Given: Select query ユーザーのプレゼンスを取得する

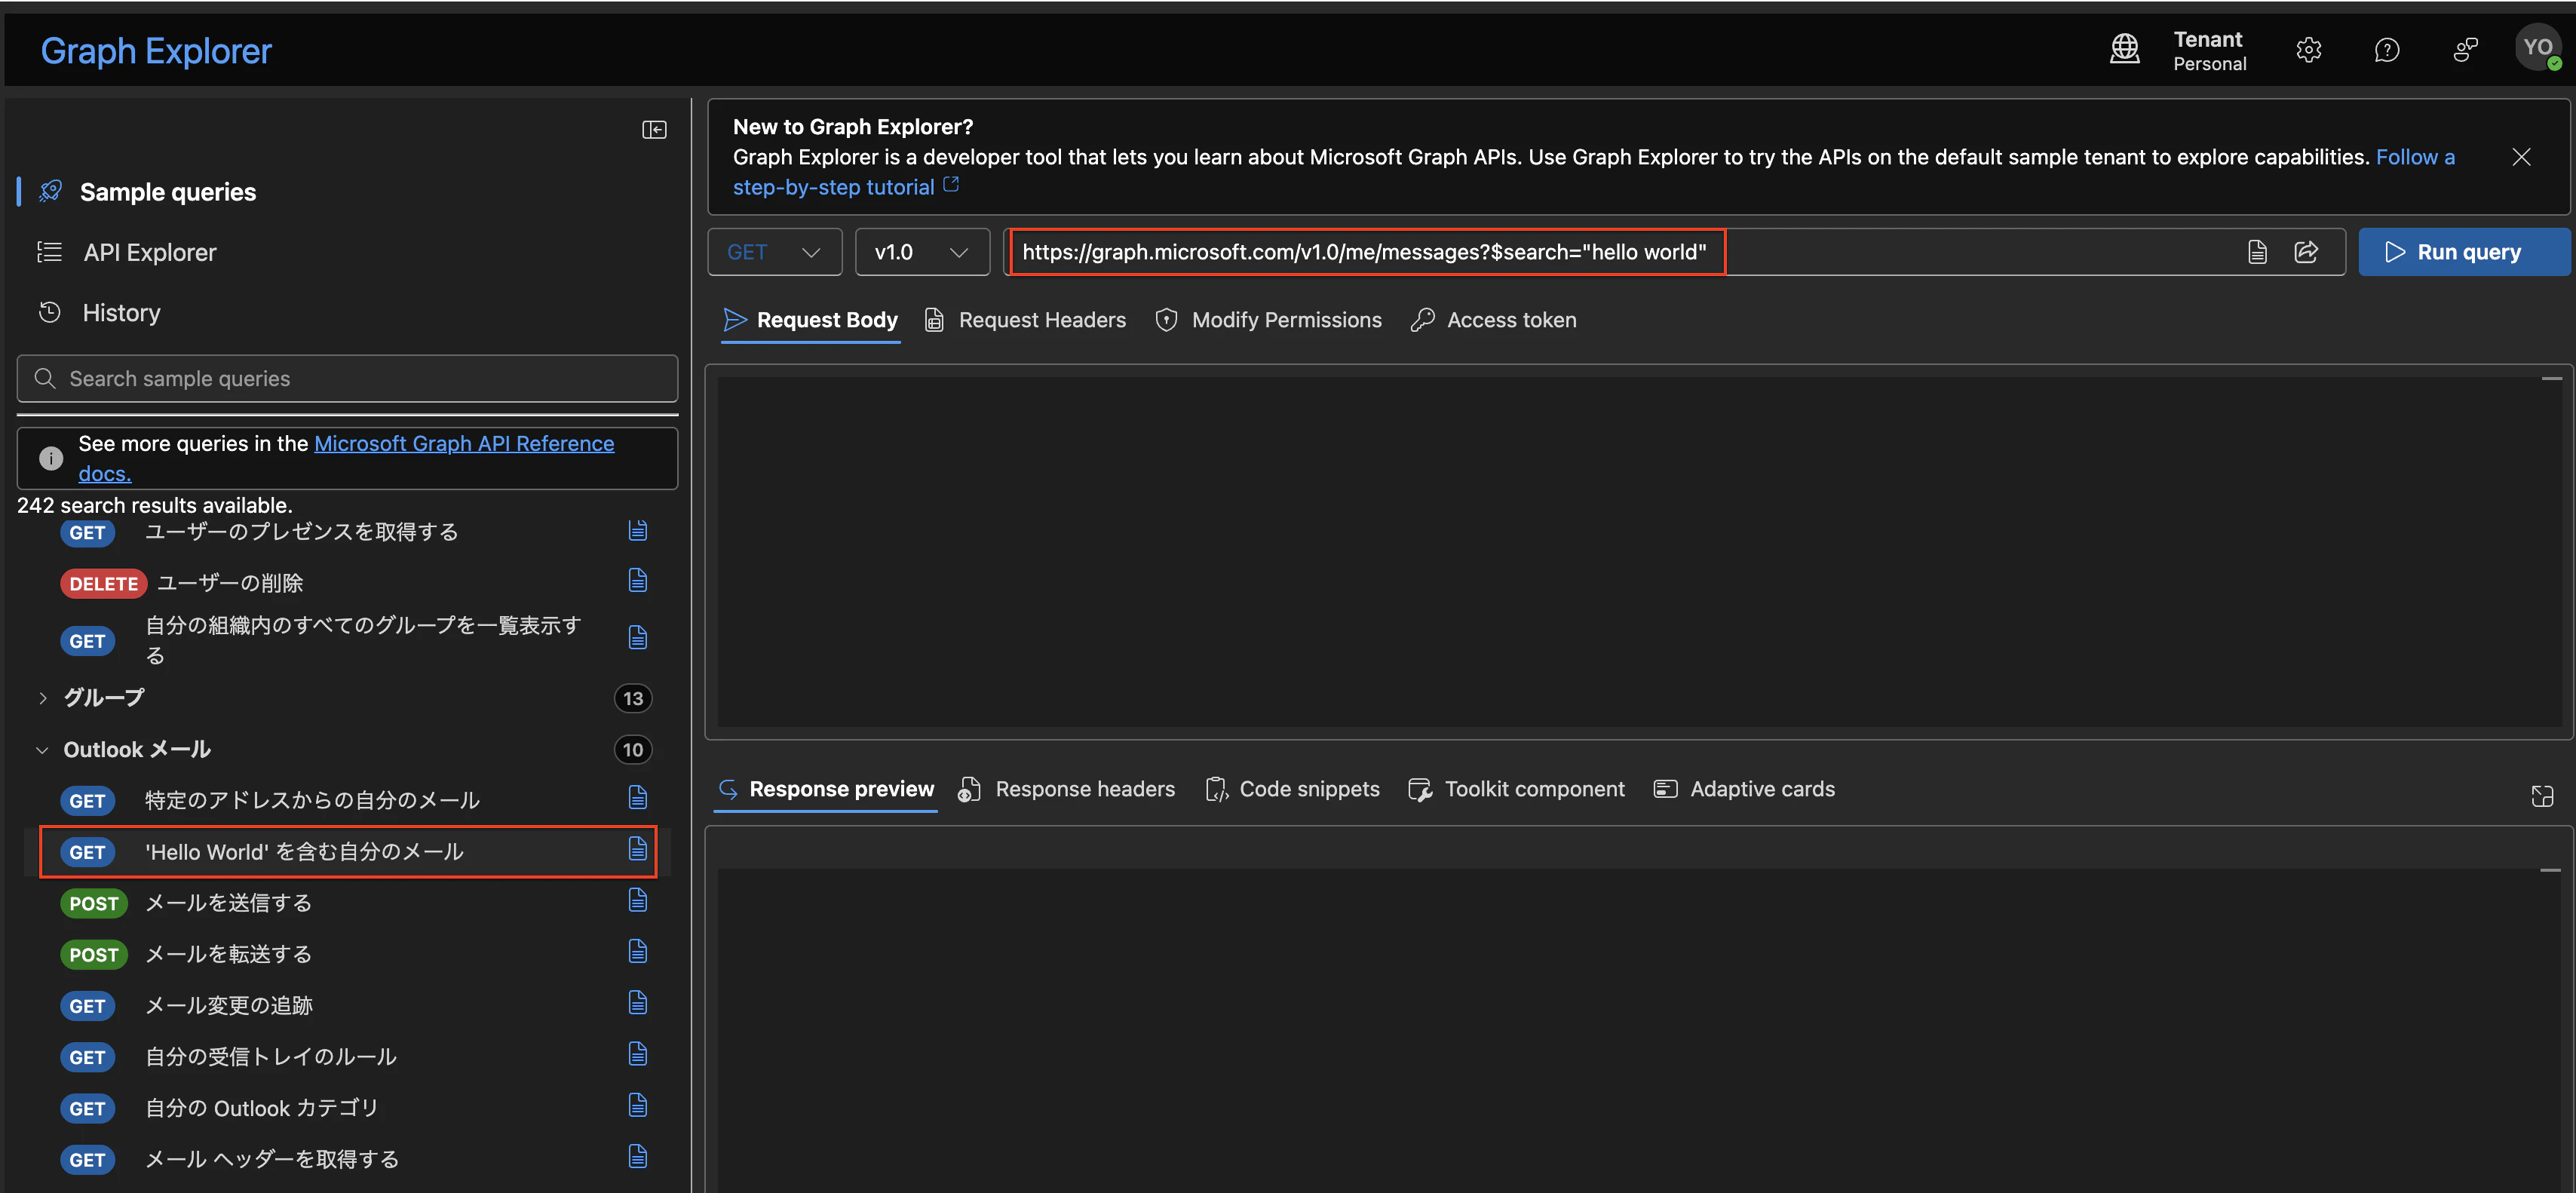Looking at the screenshot, I should pos(301,532).
